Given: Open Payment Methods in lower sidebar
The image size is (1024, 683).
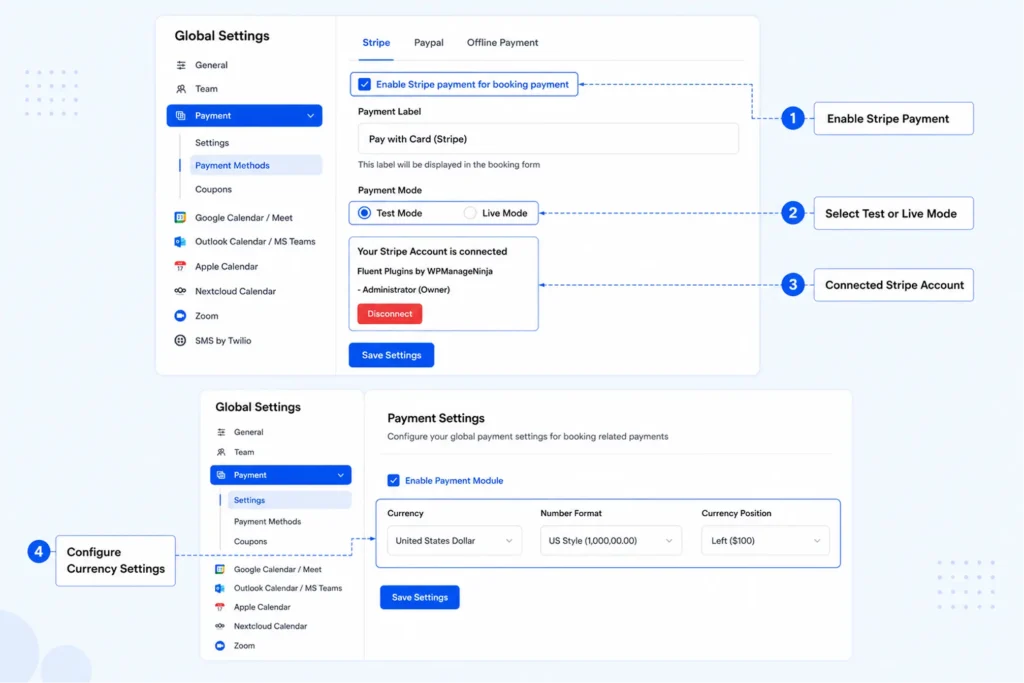Looking at the screenshot, I should tap(267, 522).
